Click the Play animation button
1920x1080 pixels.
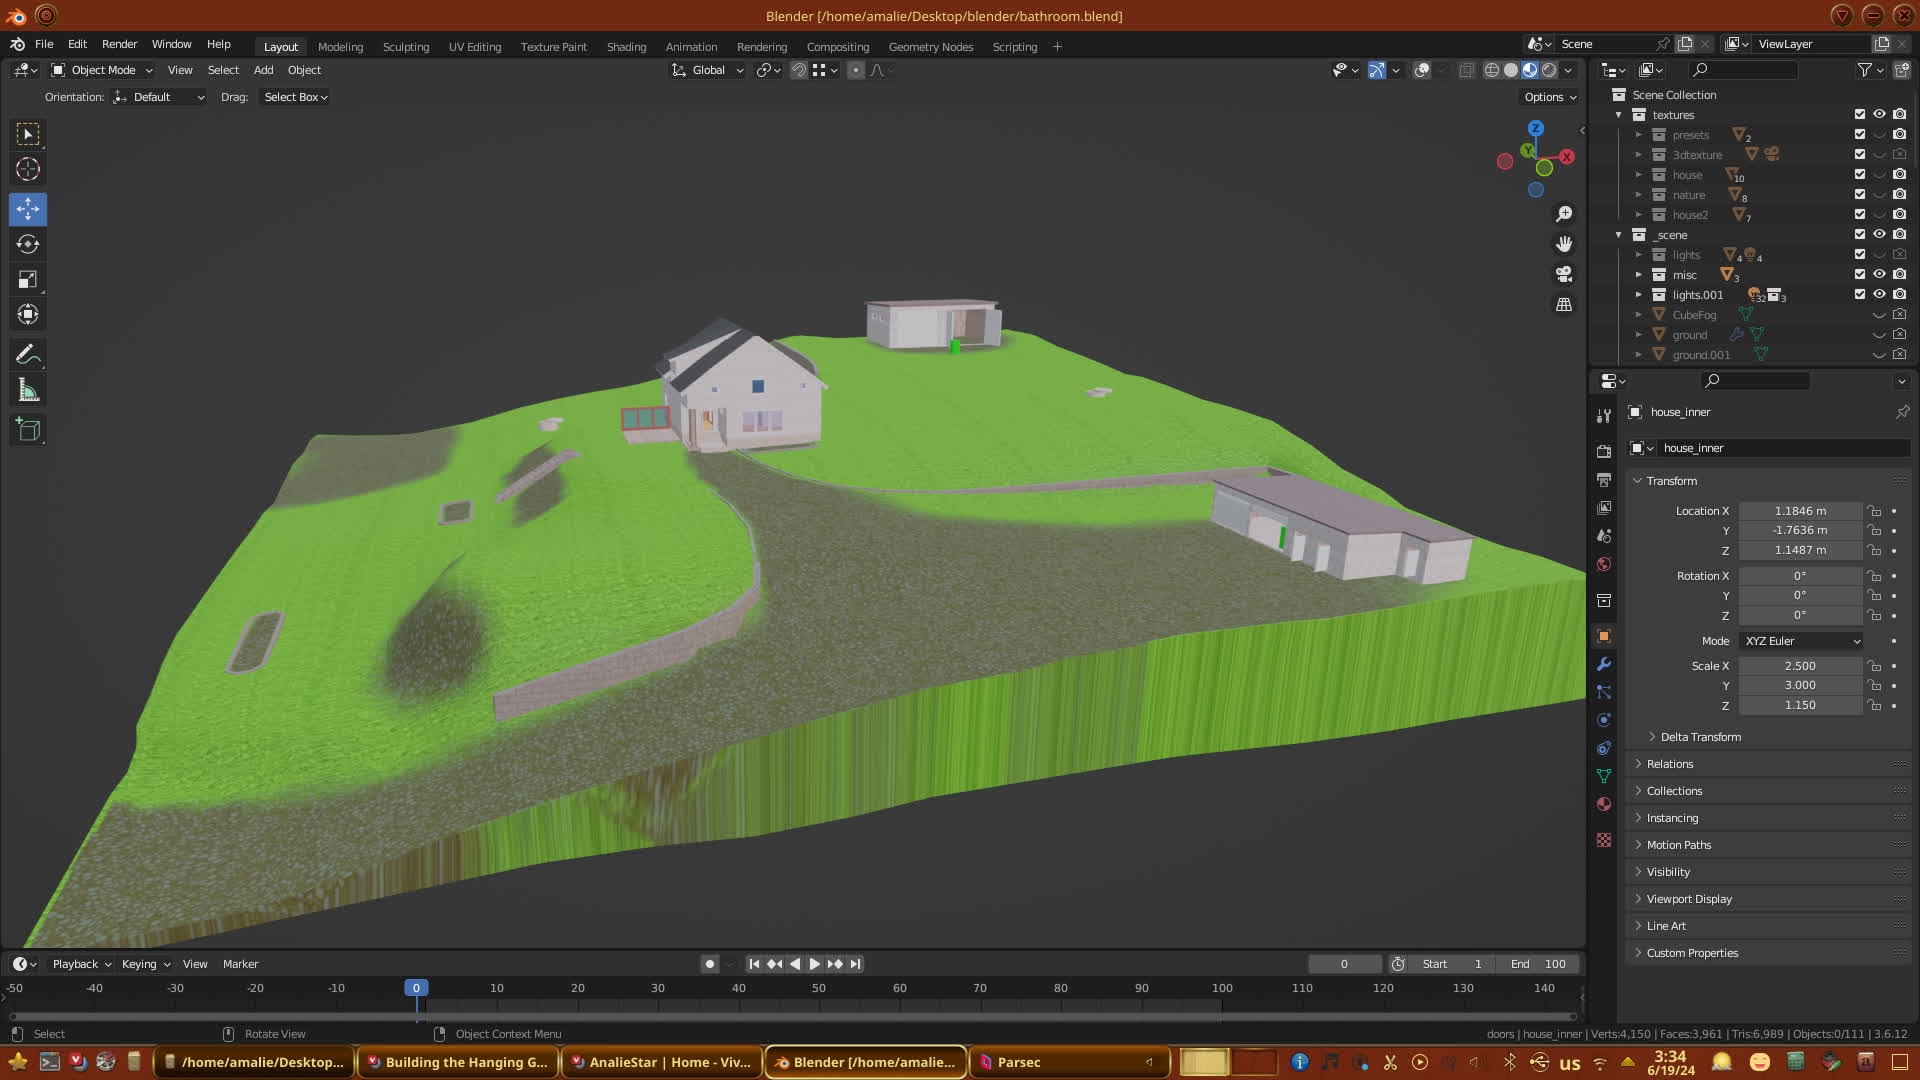tap(814, 964)
